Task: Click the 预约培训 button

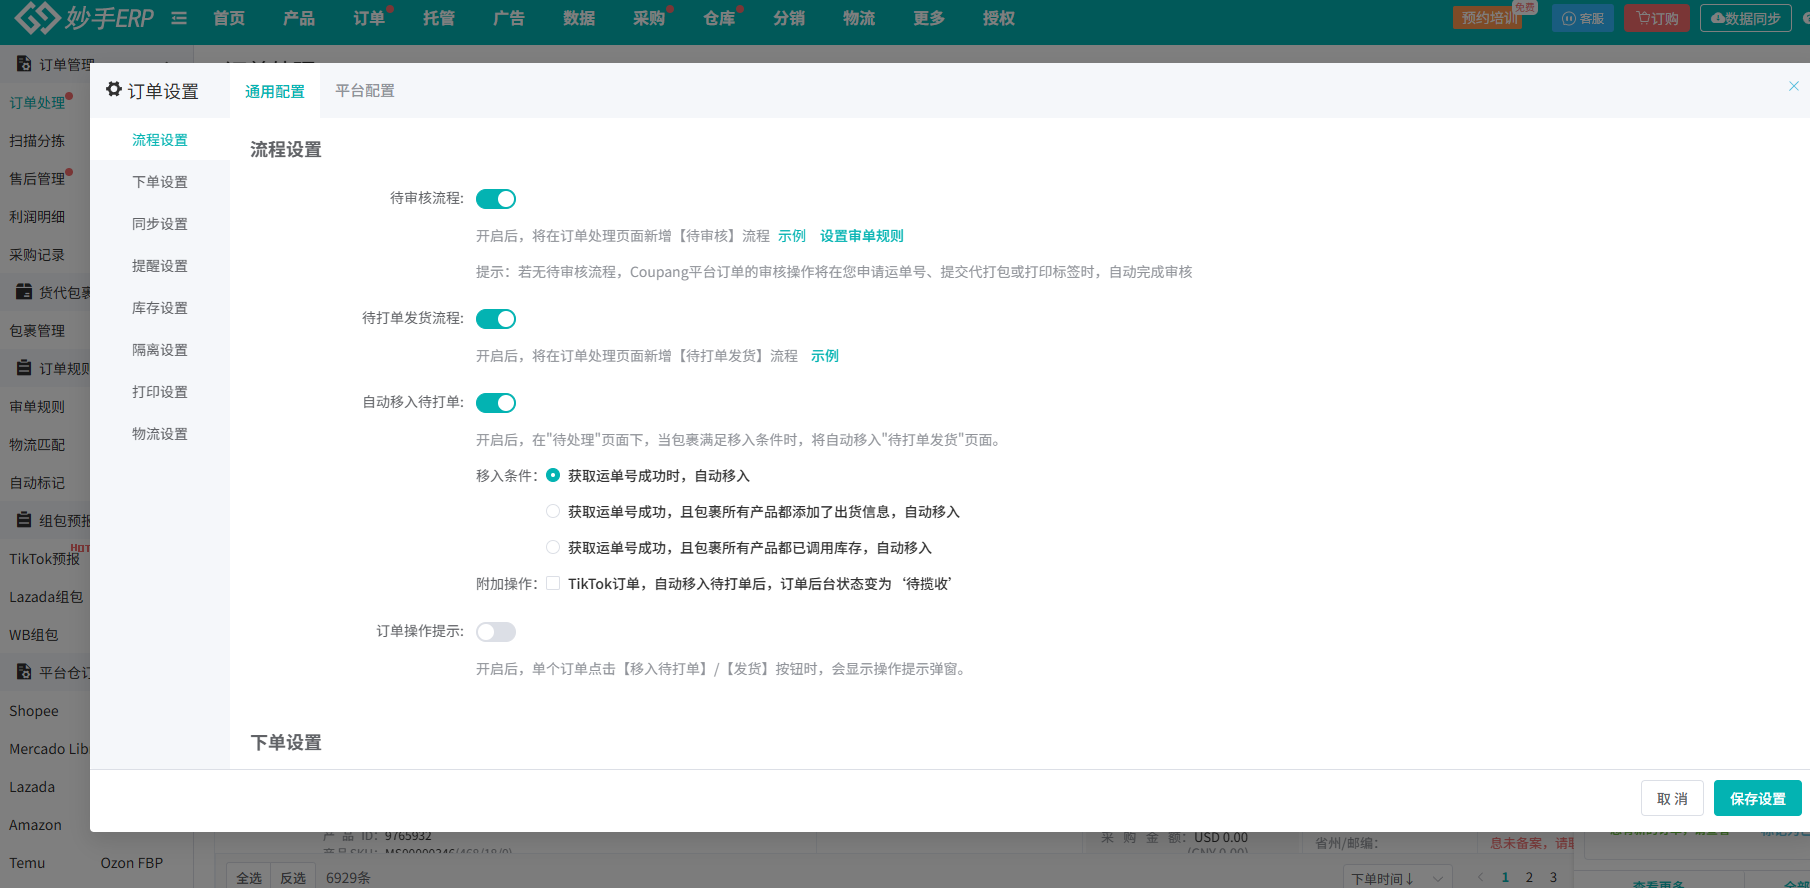Action: [1490, 18]
